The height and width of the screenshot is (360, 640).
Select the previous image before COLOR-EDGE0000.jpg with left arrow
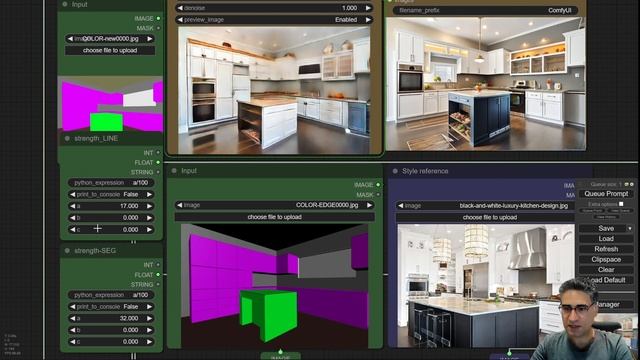click(x=180, y=205)
